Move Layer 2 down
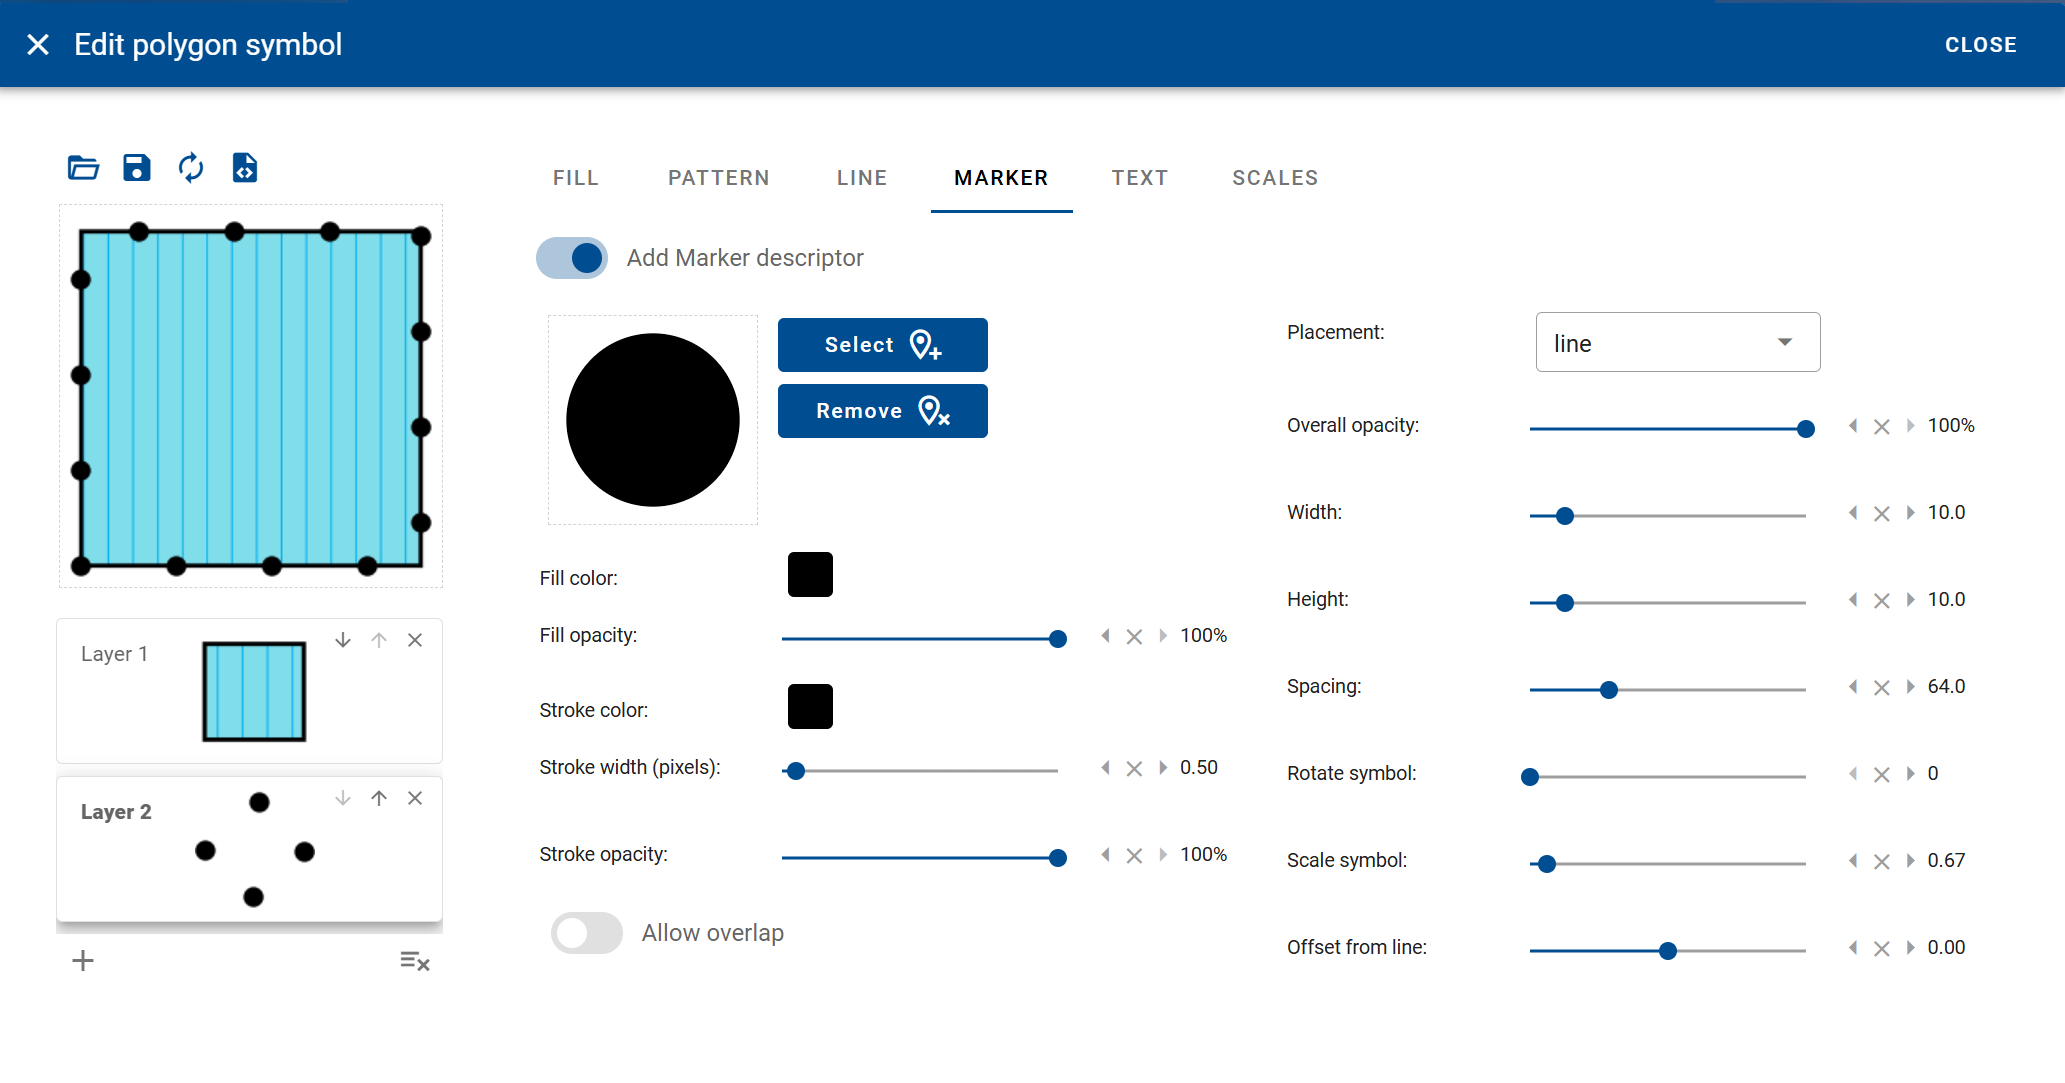Viewport: 2065px width, 1083px height. 343,798
